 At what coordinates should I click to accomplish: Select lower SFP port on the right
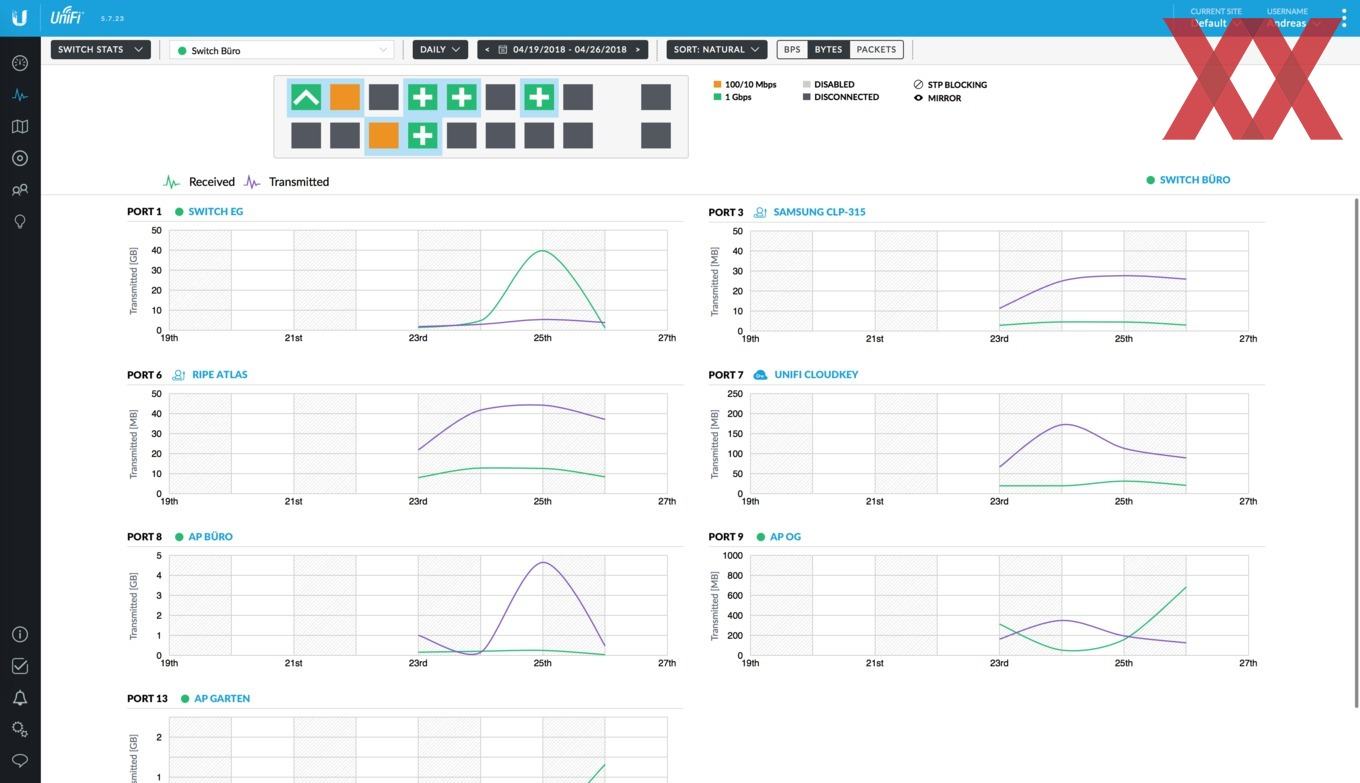pyautogui.click(x=656, y=135)
